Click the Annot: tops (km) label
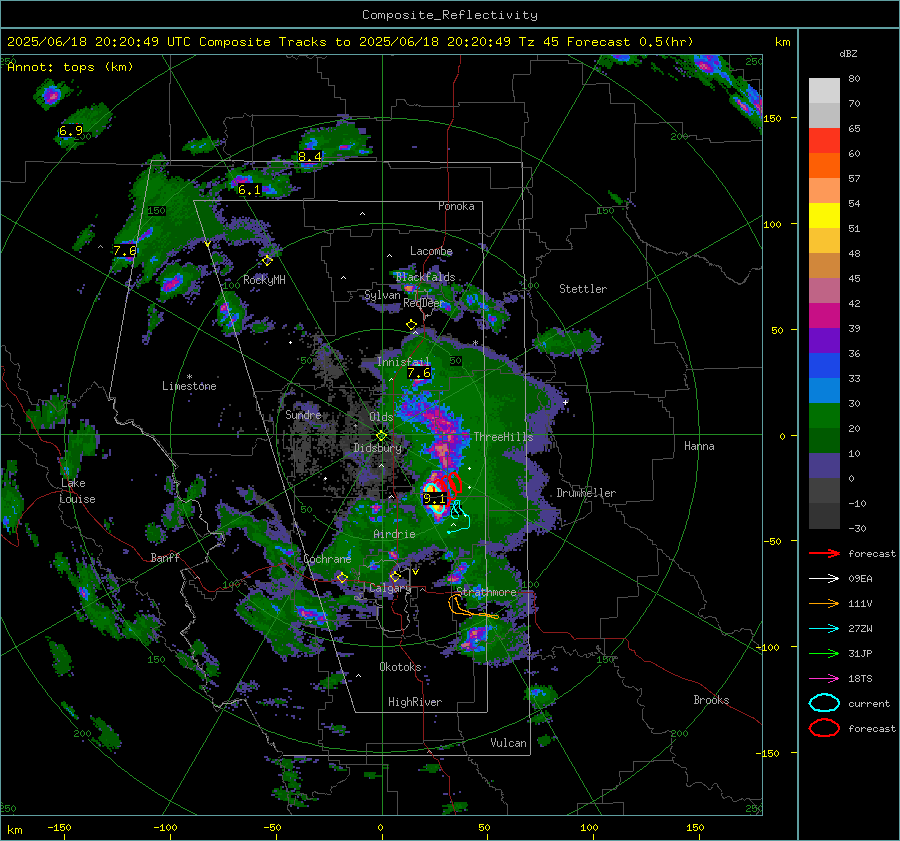Image resolution: width=900 pixels, height=841 pixels. tap(70, 67)
